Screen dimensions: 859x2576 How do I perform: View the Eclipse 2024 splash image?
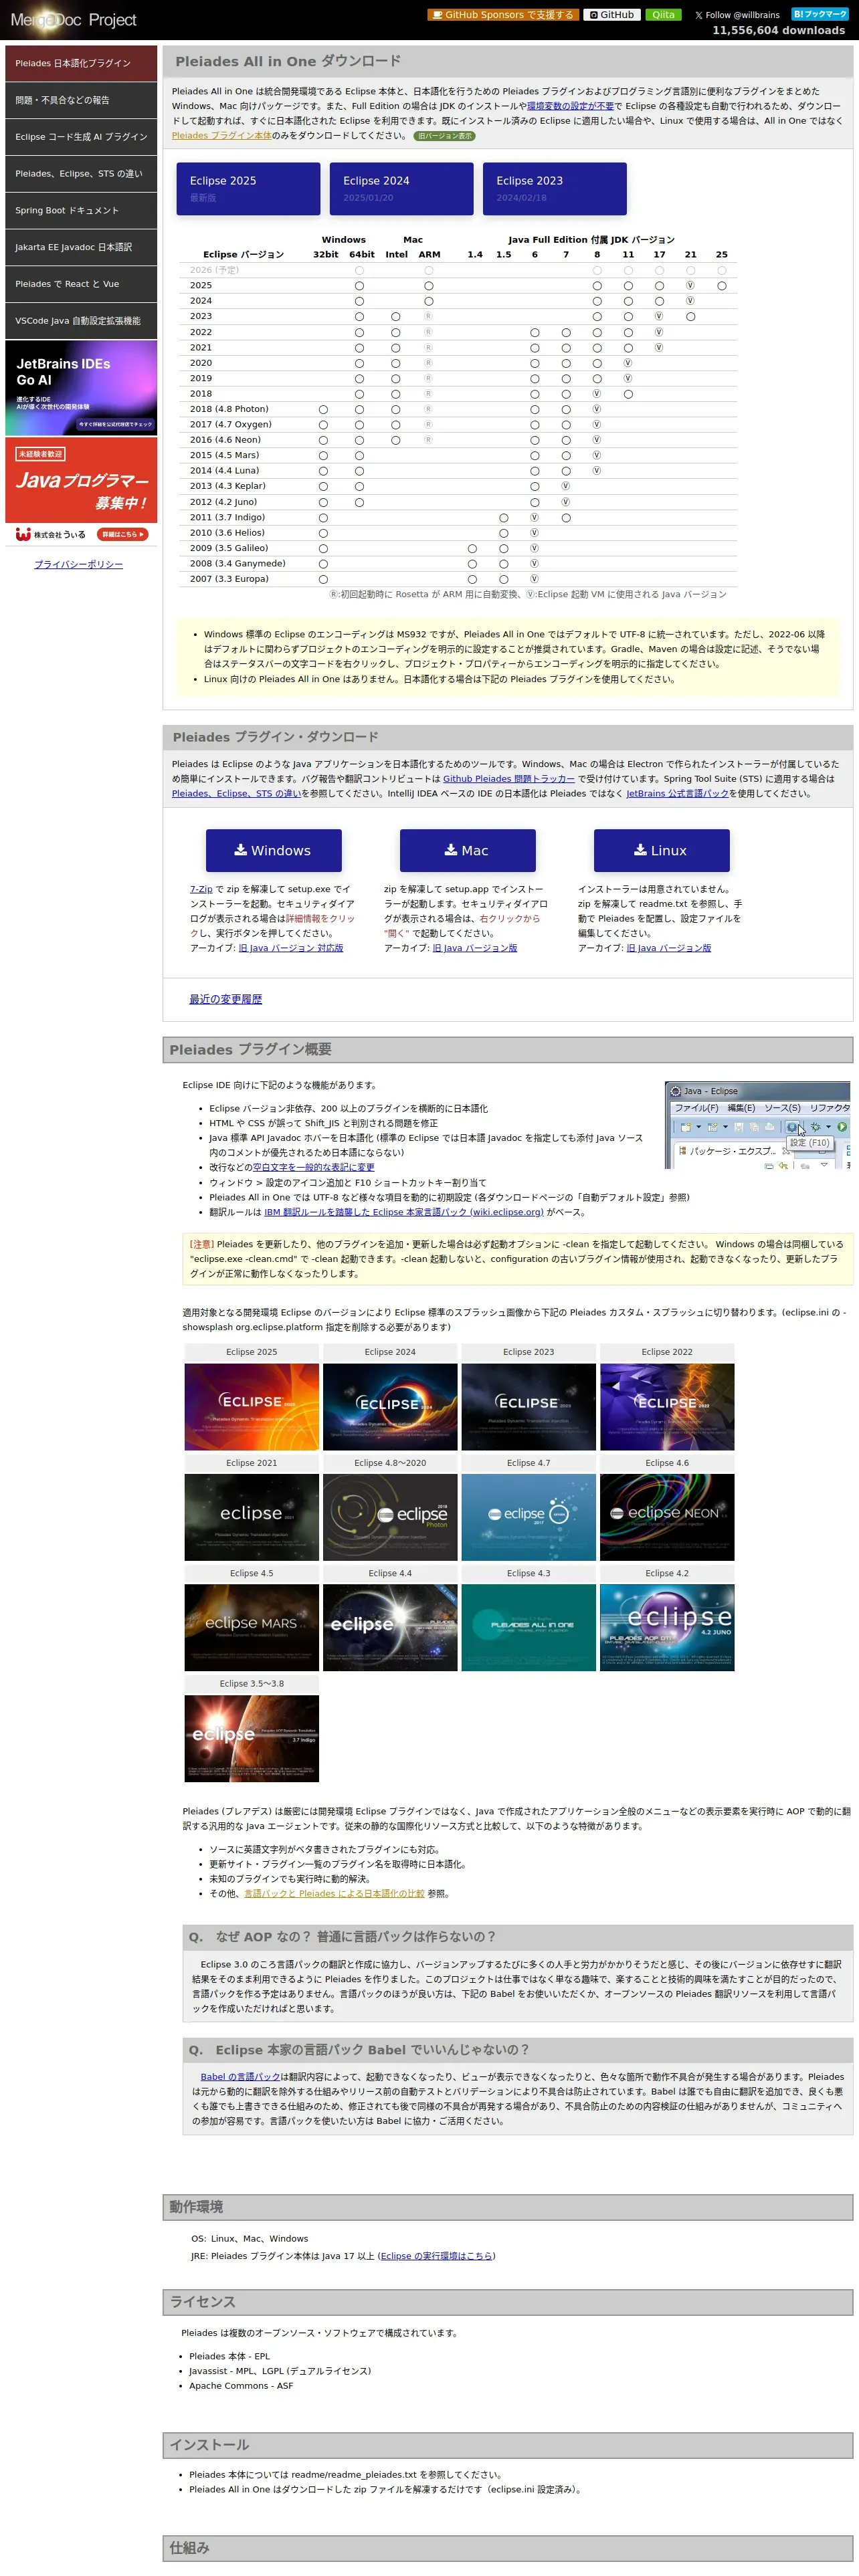[x=390, y=1407]
